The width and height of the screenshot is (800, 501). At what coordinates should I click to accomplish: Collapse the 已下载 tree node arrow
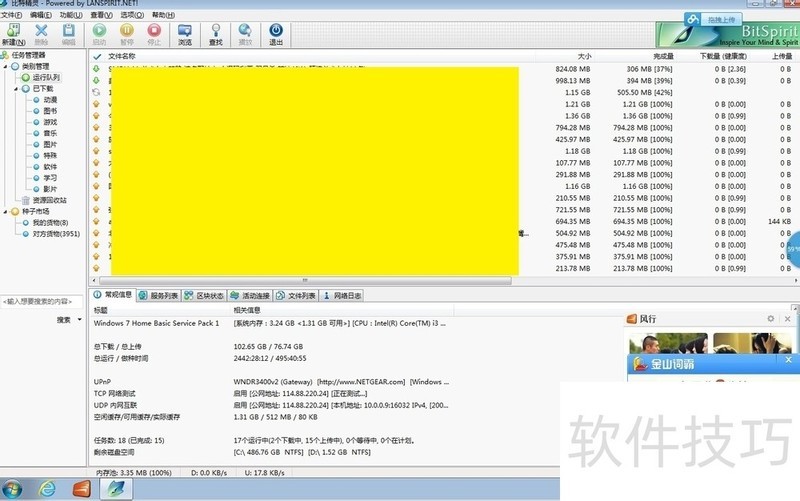16,89
